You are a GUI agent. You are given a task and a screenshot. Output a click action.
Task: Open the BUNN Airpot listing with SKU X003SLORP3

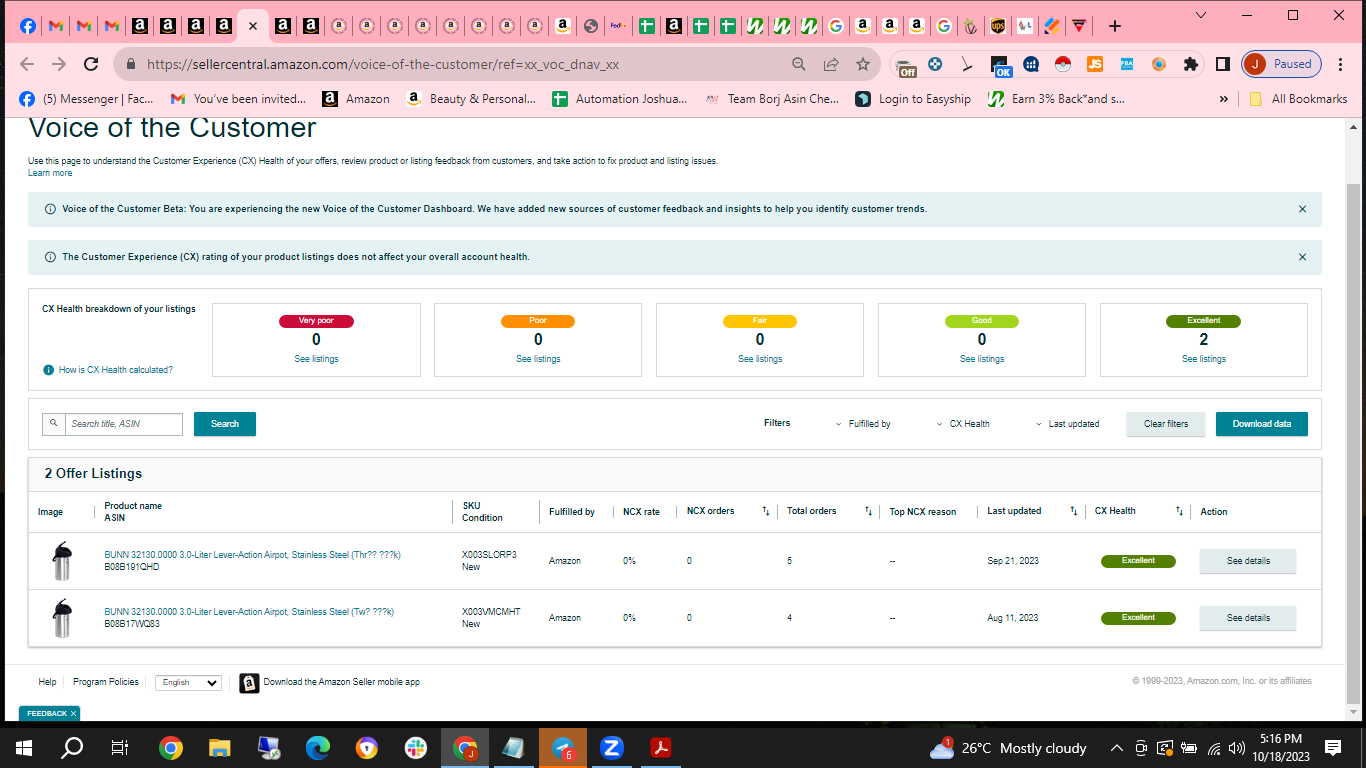click(x=252, y=555)
